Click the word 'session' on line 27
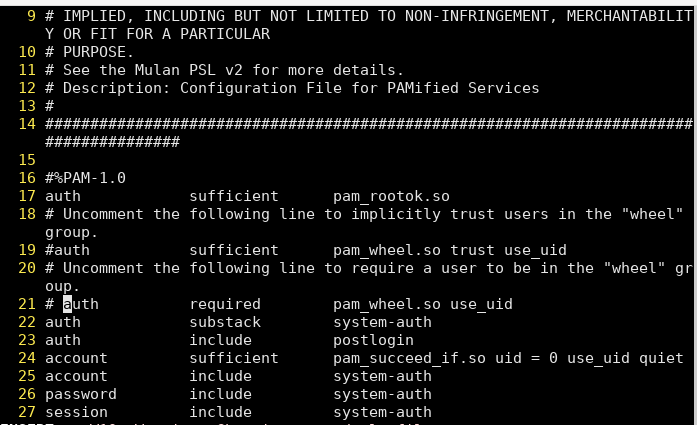Image resolution: width=697 pixels, height=425 pixels. pyautogui.click(x=76, y=412)
